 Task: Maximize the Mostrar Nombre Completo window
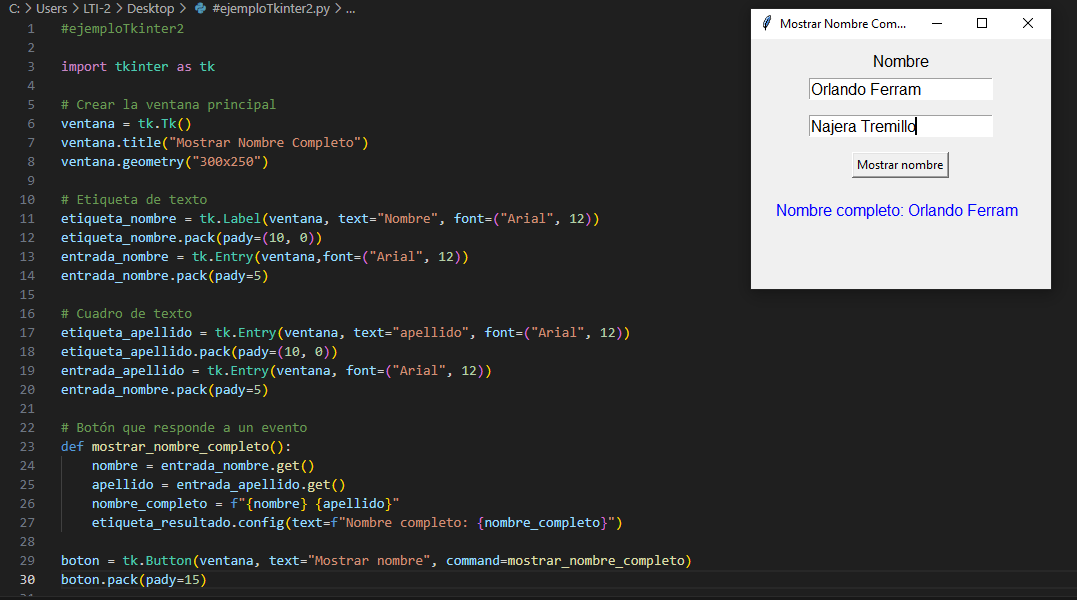982,23
